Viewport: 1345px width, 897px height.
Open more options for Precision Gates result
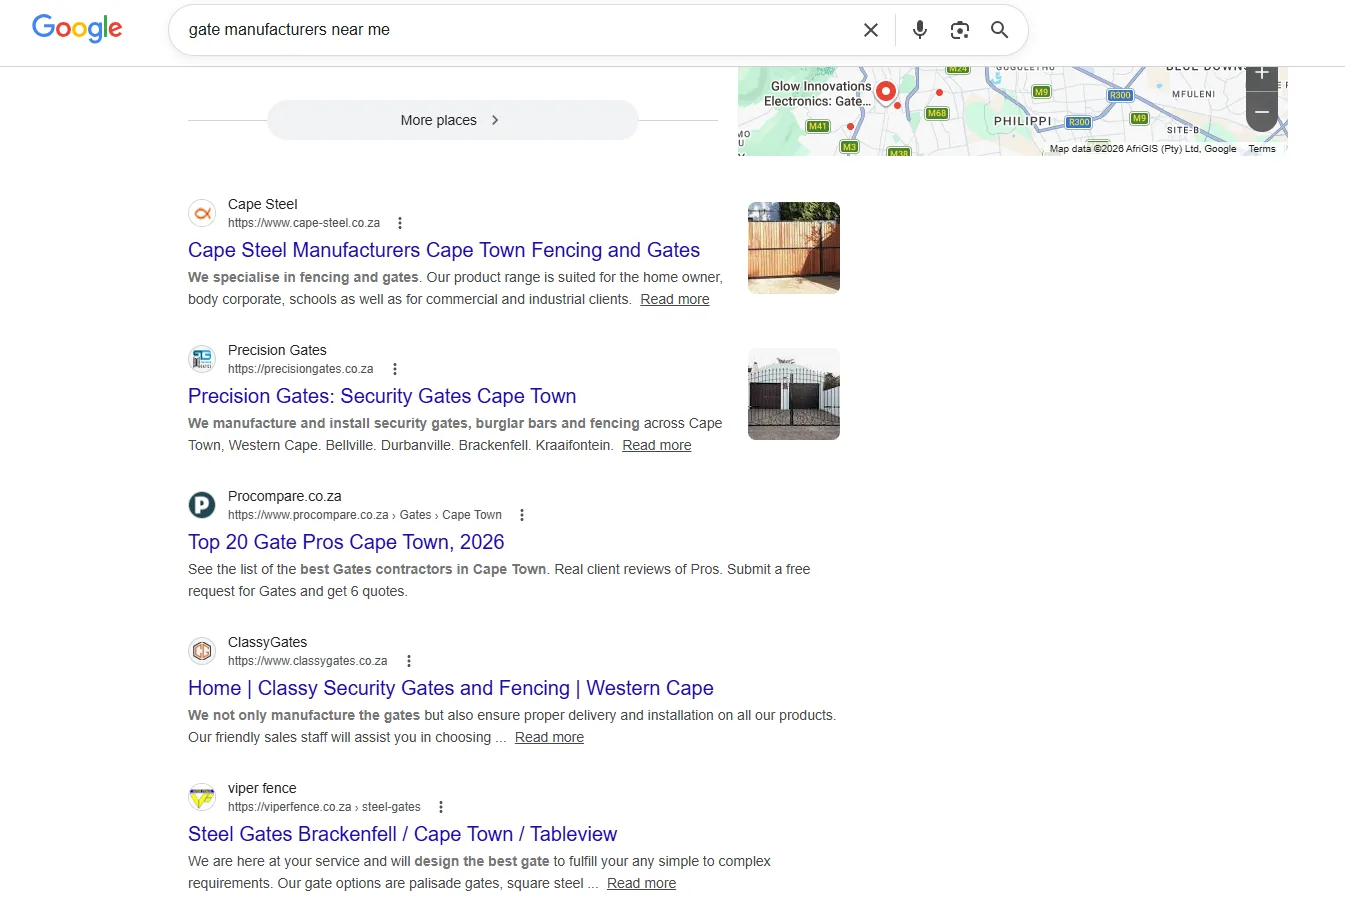click(x=395, y=369)
